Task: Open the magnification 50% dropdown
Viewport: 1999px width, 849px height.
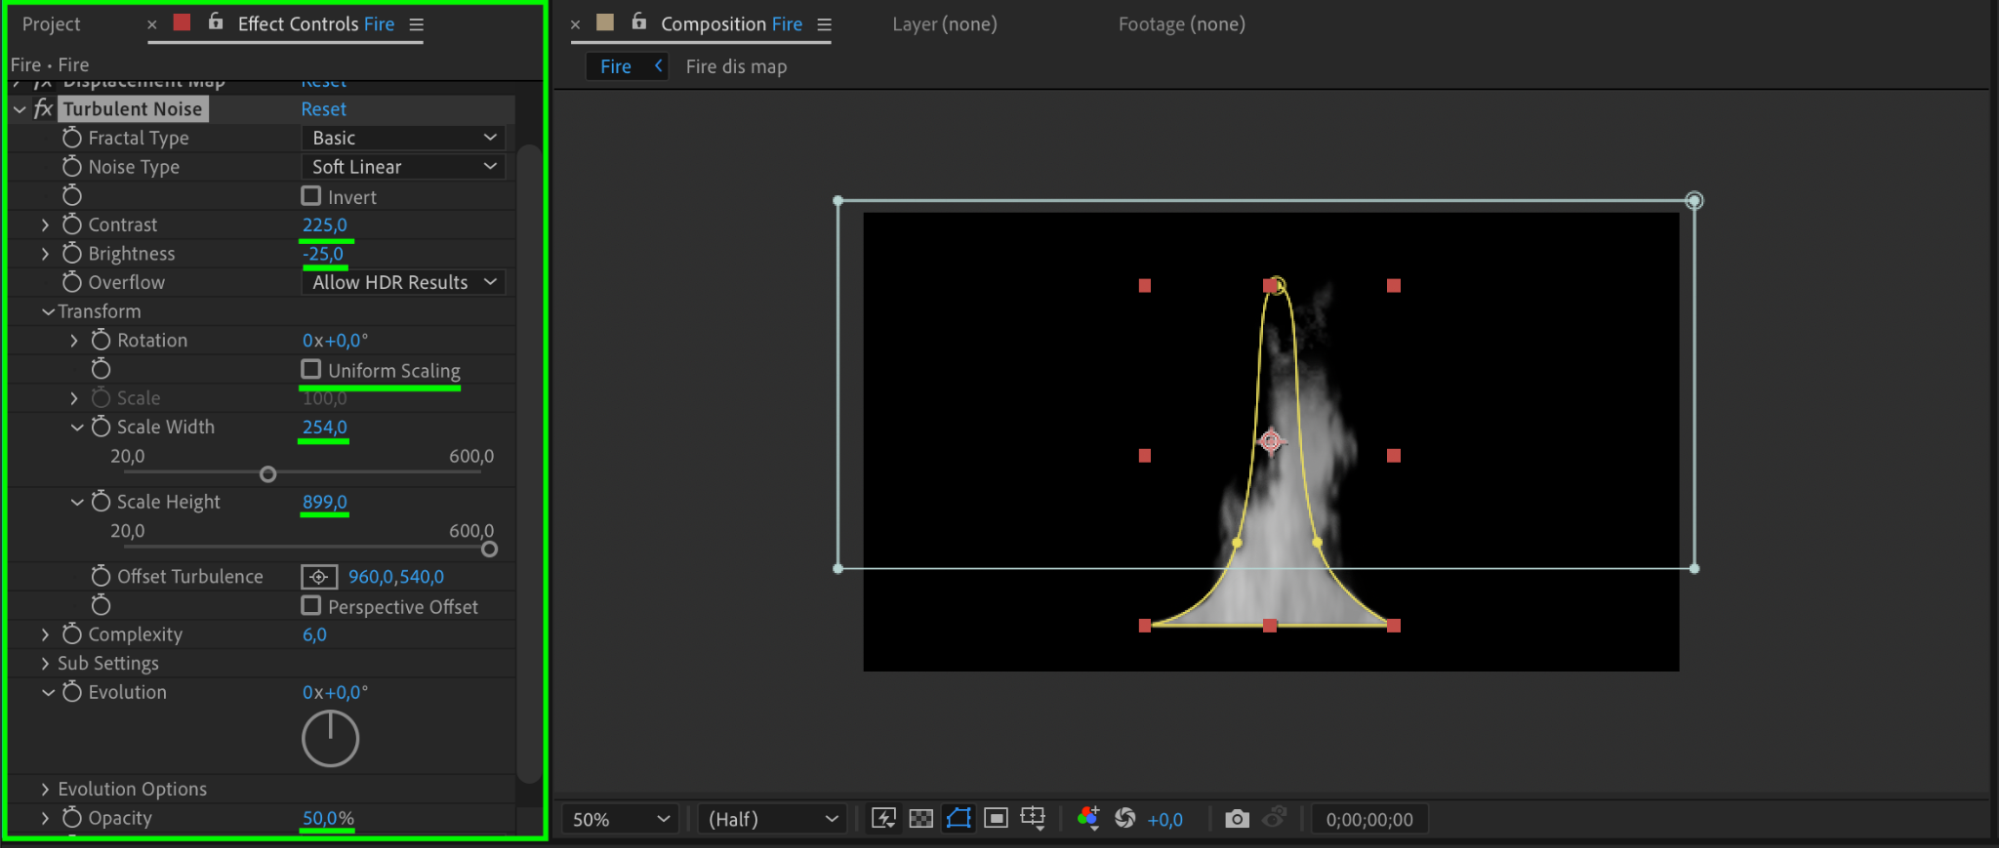Action: (620, 819)
